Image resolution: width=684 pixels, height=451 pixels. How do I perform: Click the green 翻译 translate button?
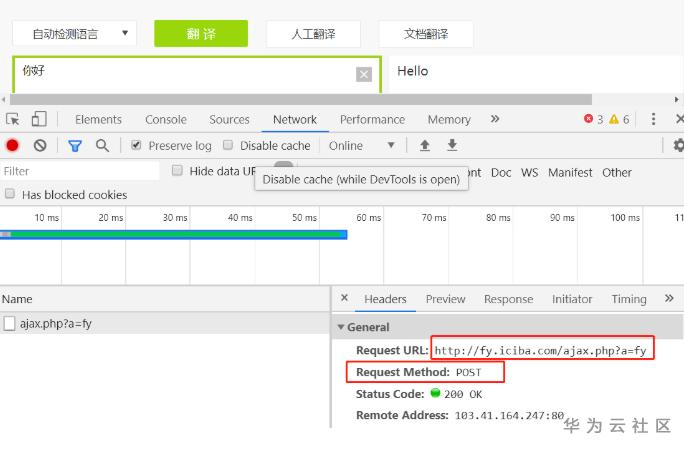[201, 34]
